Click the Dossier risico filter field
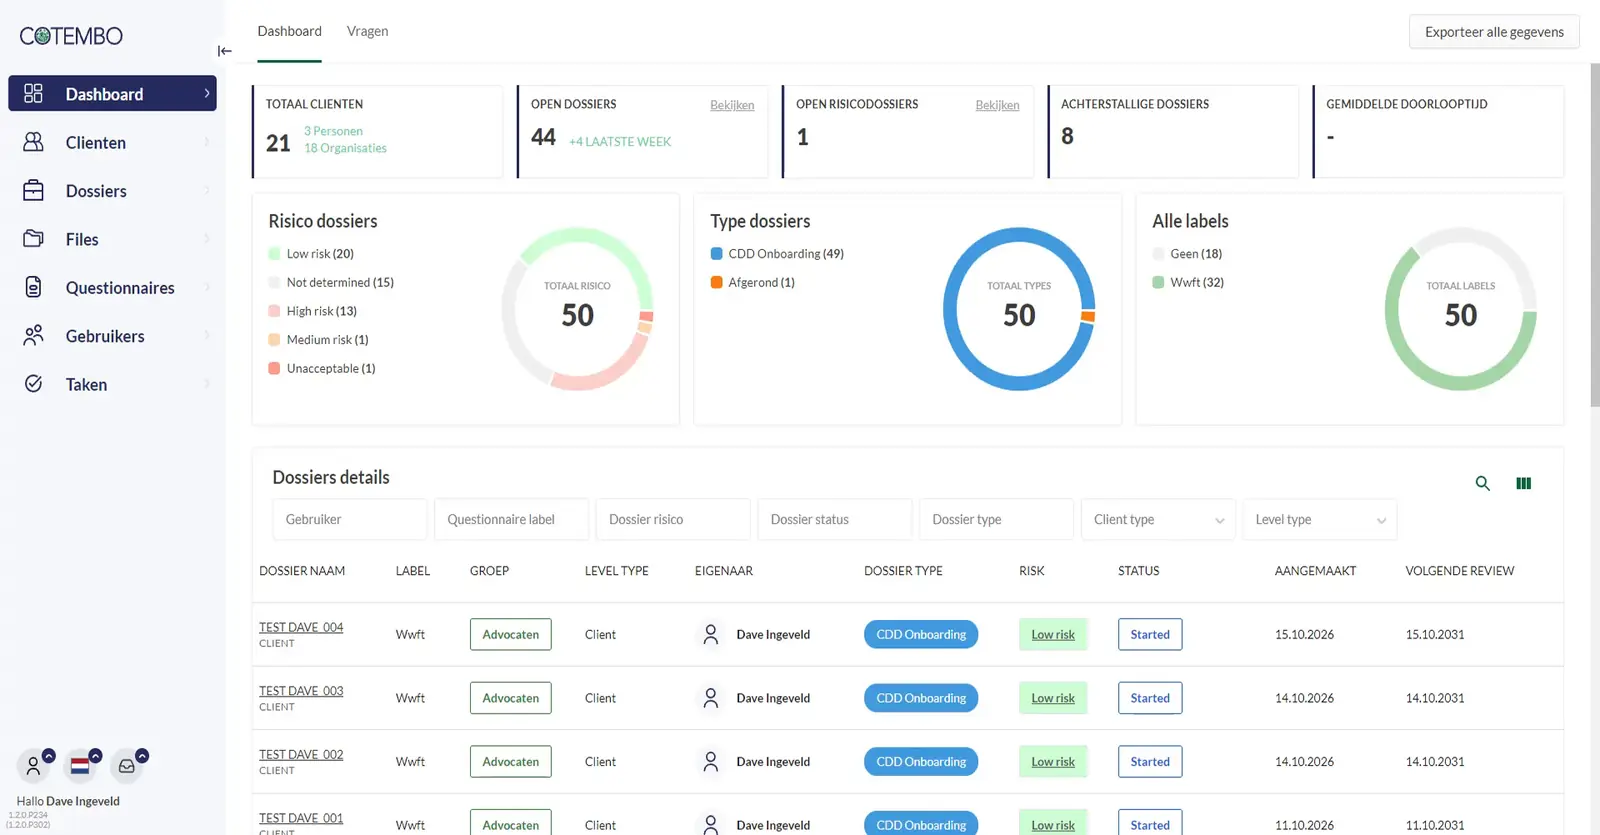Viewport: 1600px width, 835px height. (x=673, y=520)
